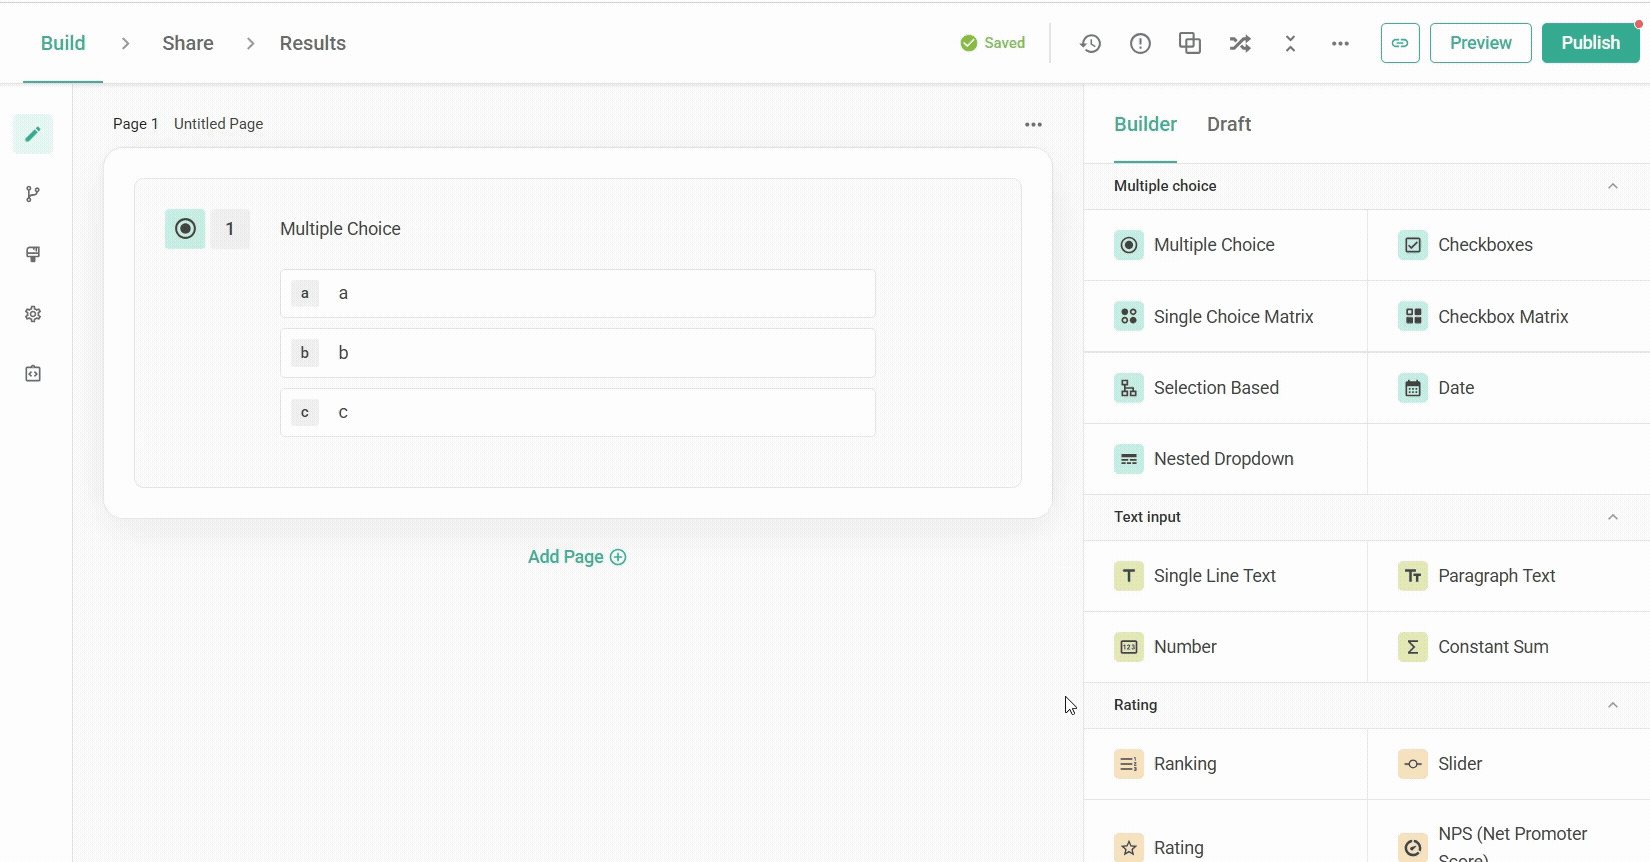The width and height of the screenshot is (1650, 862).
Task: Add a Single Line Text question
Action: (x=1225, y=576)
